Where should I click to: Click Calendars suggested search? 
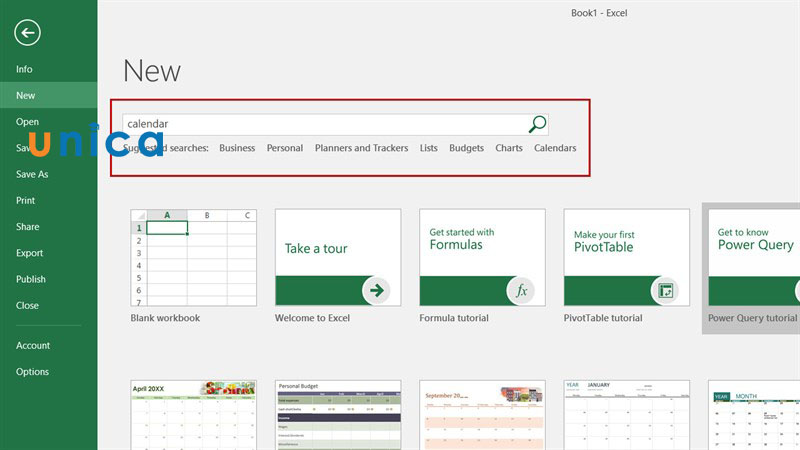point(555,148)
